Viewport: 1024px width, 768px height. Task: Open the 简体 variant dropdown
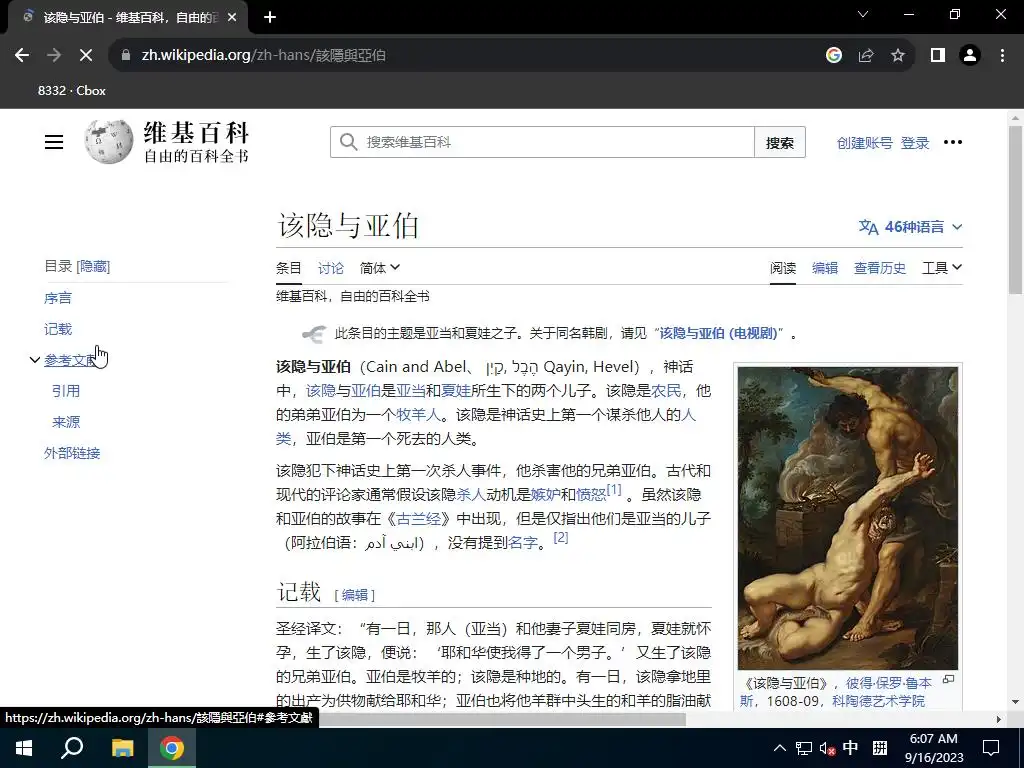[x=379, y=268]
